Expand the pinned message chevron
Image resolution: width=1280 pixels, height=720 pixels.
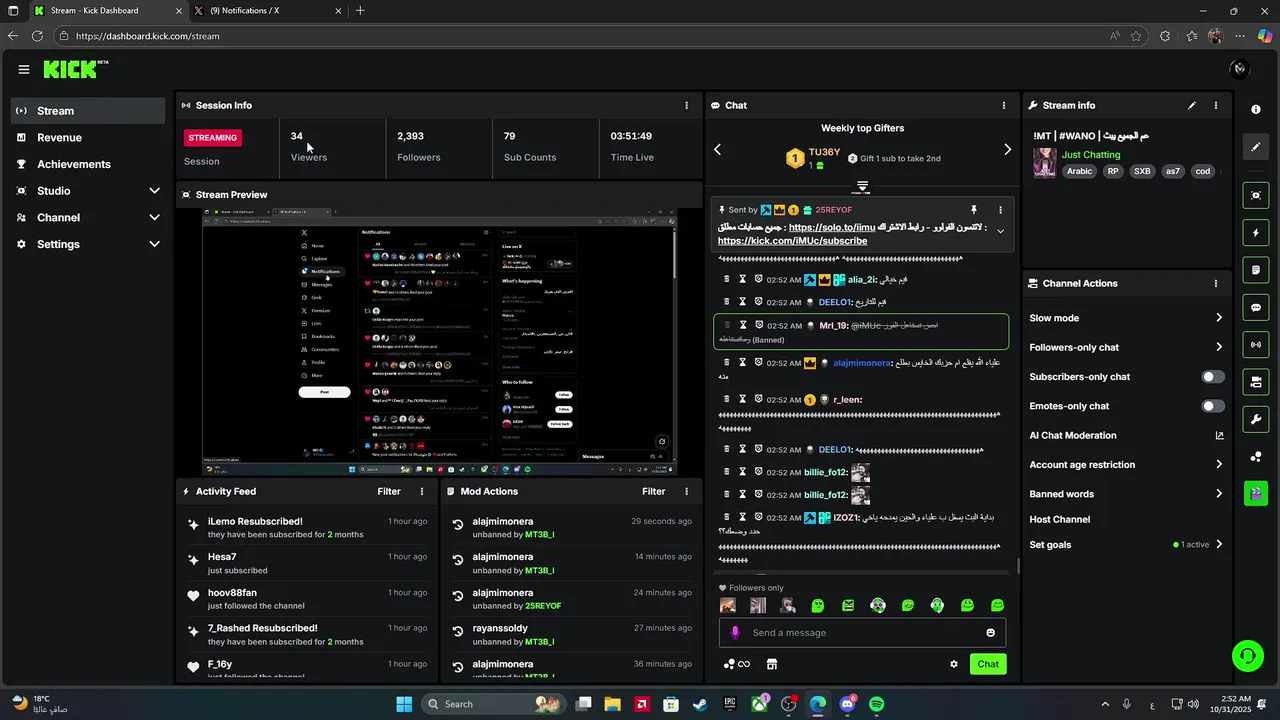pos(1000,232)
